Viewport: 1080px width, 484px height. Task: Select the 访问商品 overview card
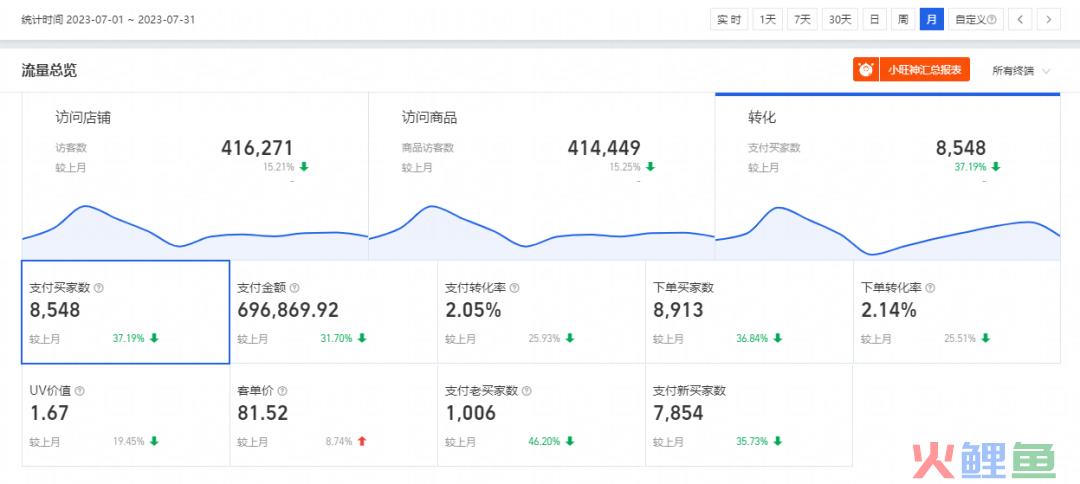(541, 176)
